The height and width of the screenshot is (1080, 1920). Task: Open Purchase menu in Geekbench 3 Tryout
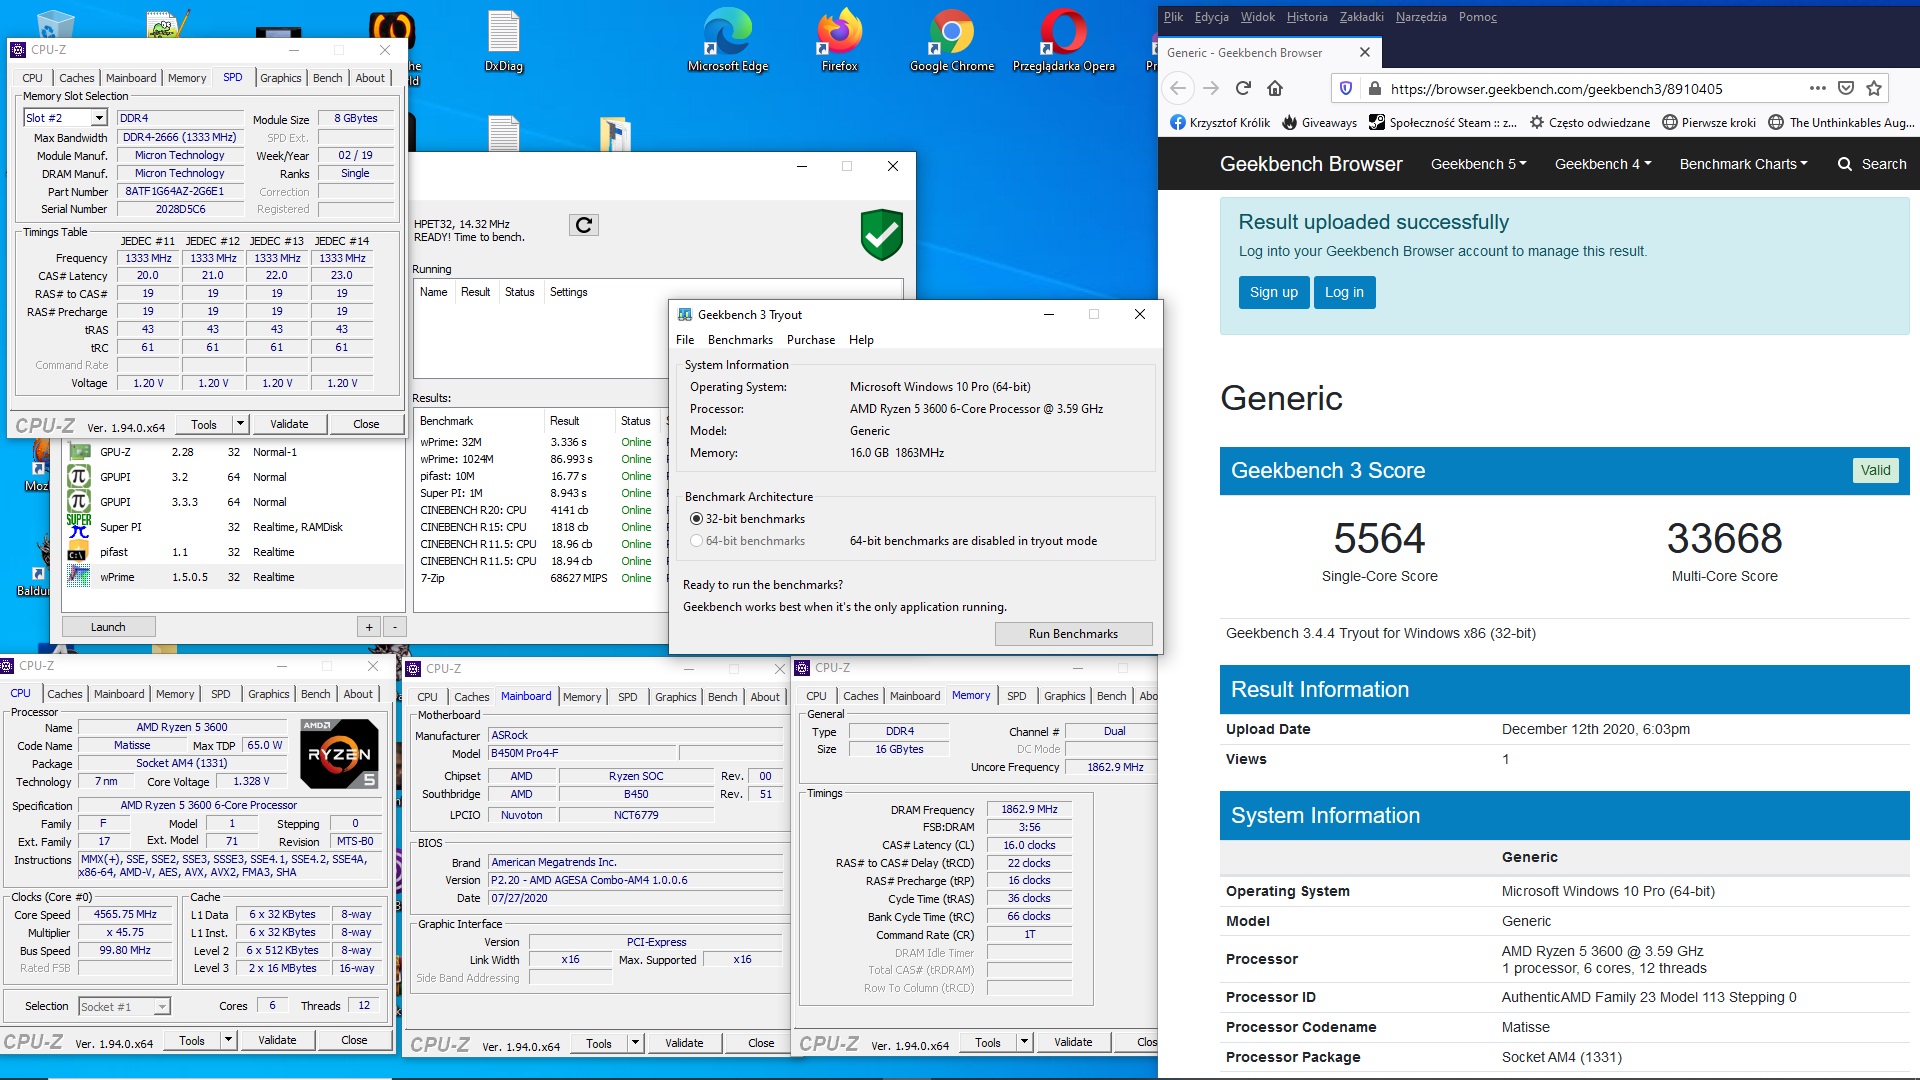point(810,340)
